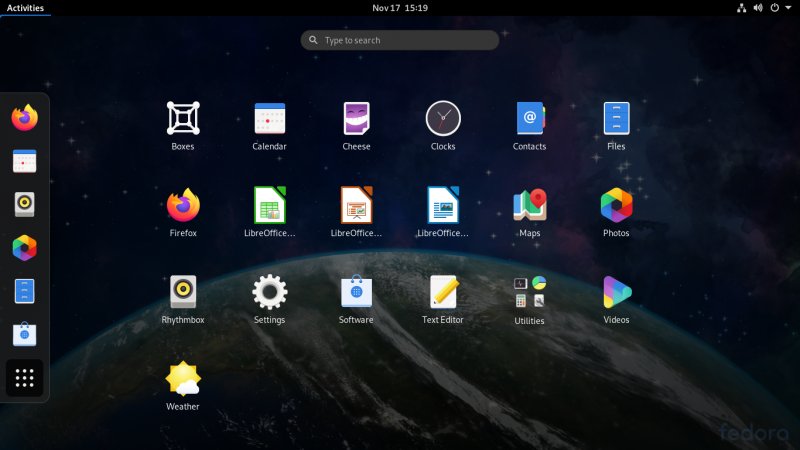Click the Calendar icon in the dock
The width and height of the screenshot is (800, 450).
(x=24, y=161)
